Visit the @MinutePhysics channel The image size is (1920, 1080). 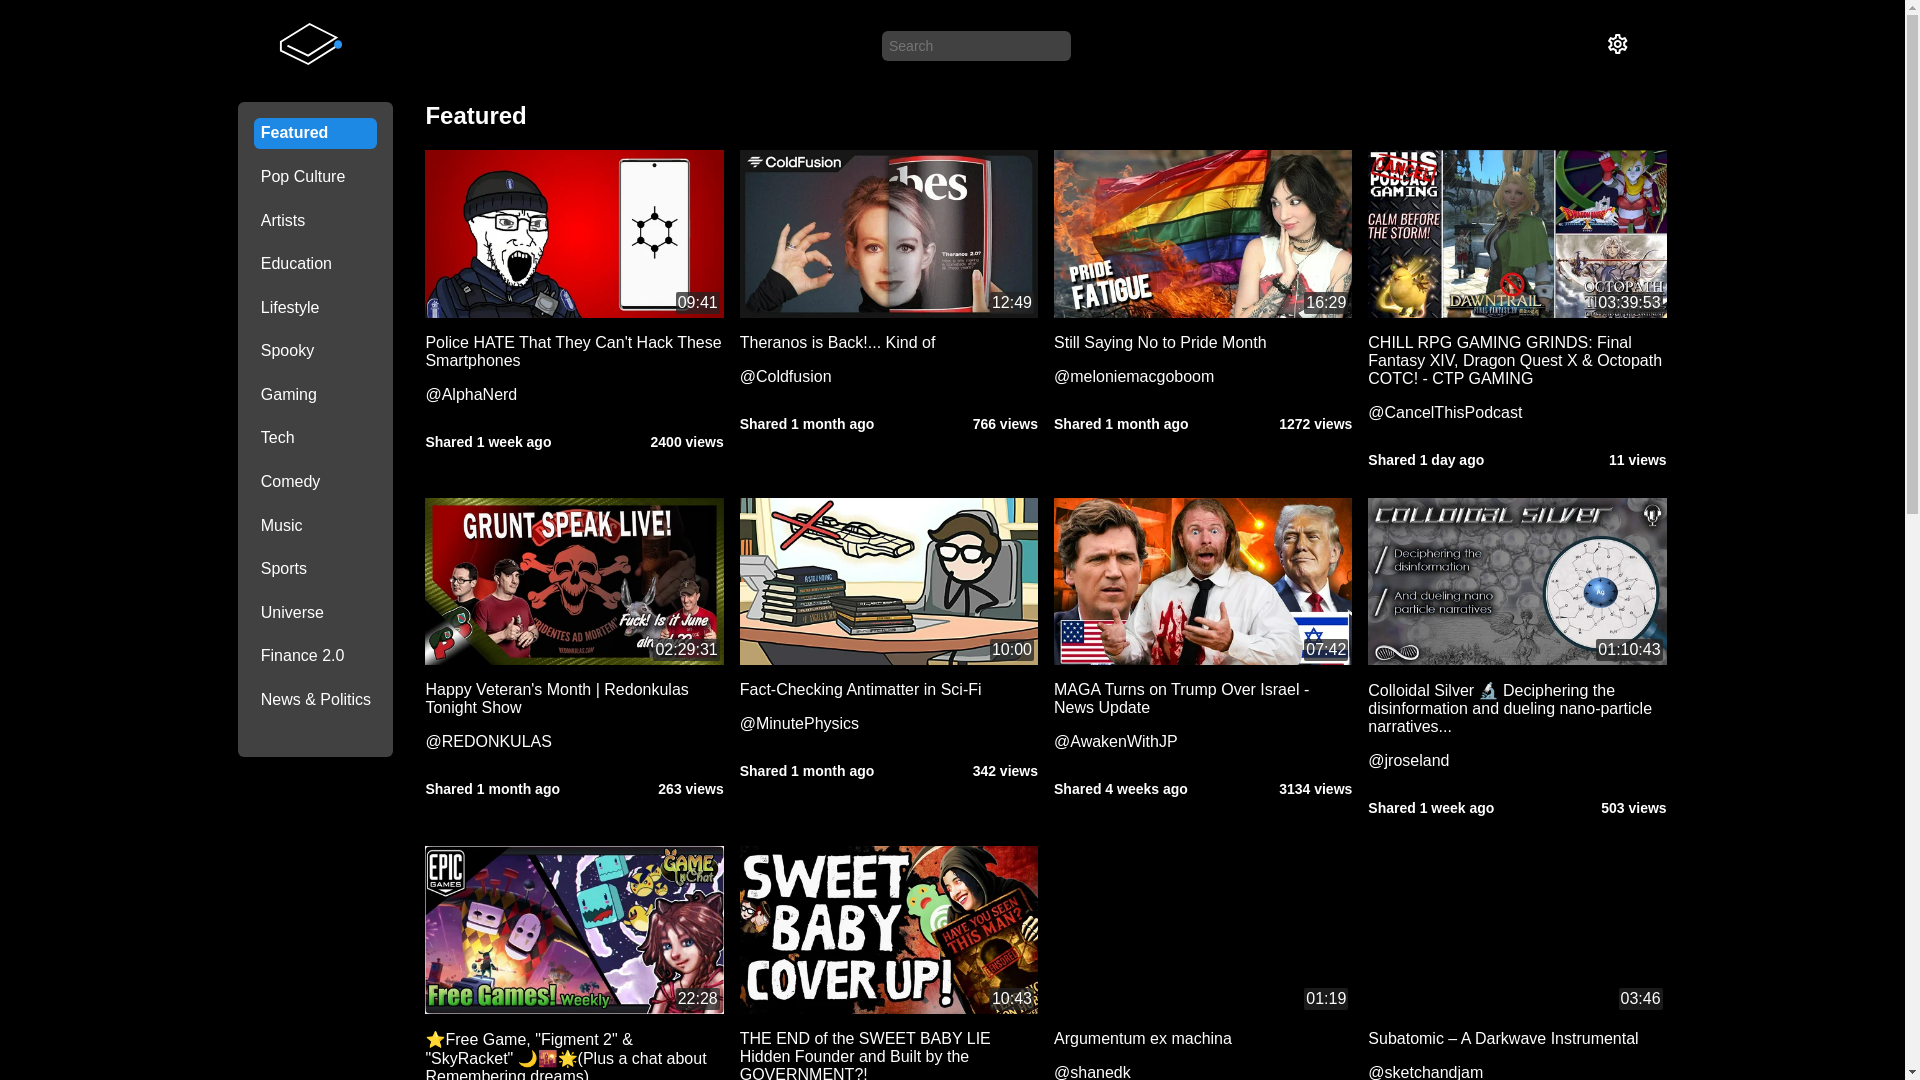799,724
